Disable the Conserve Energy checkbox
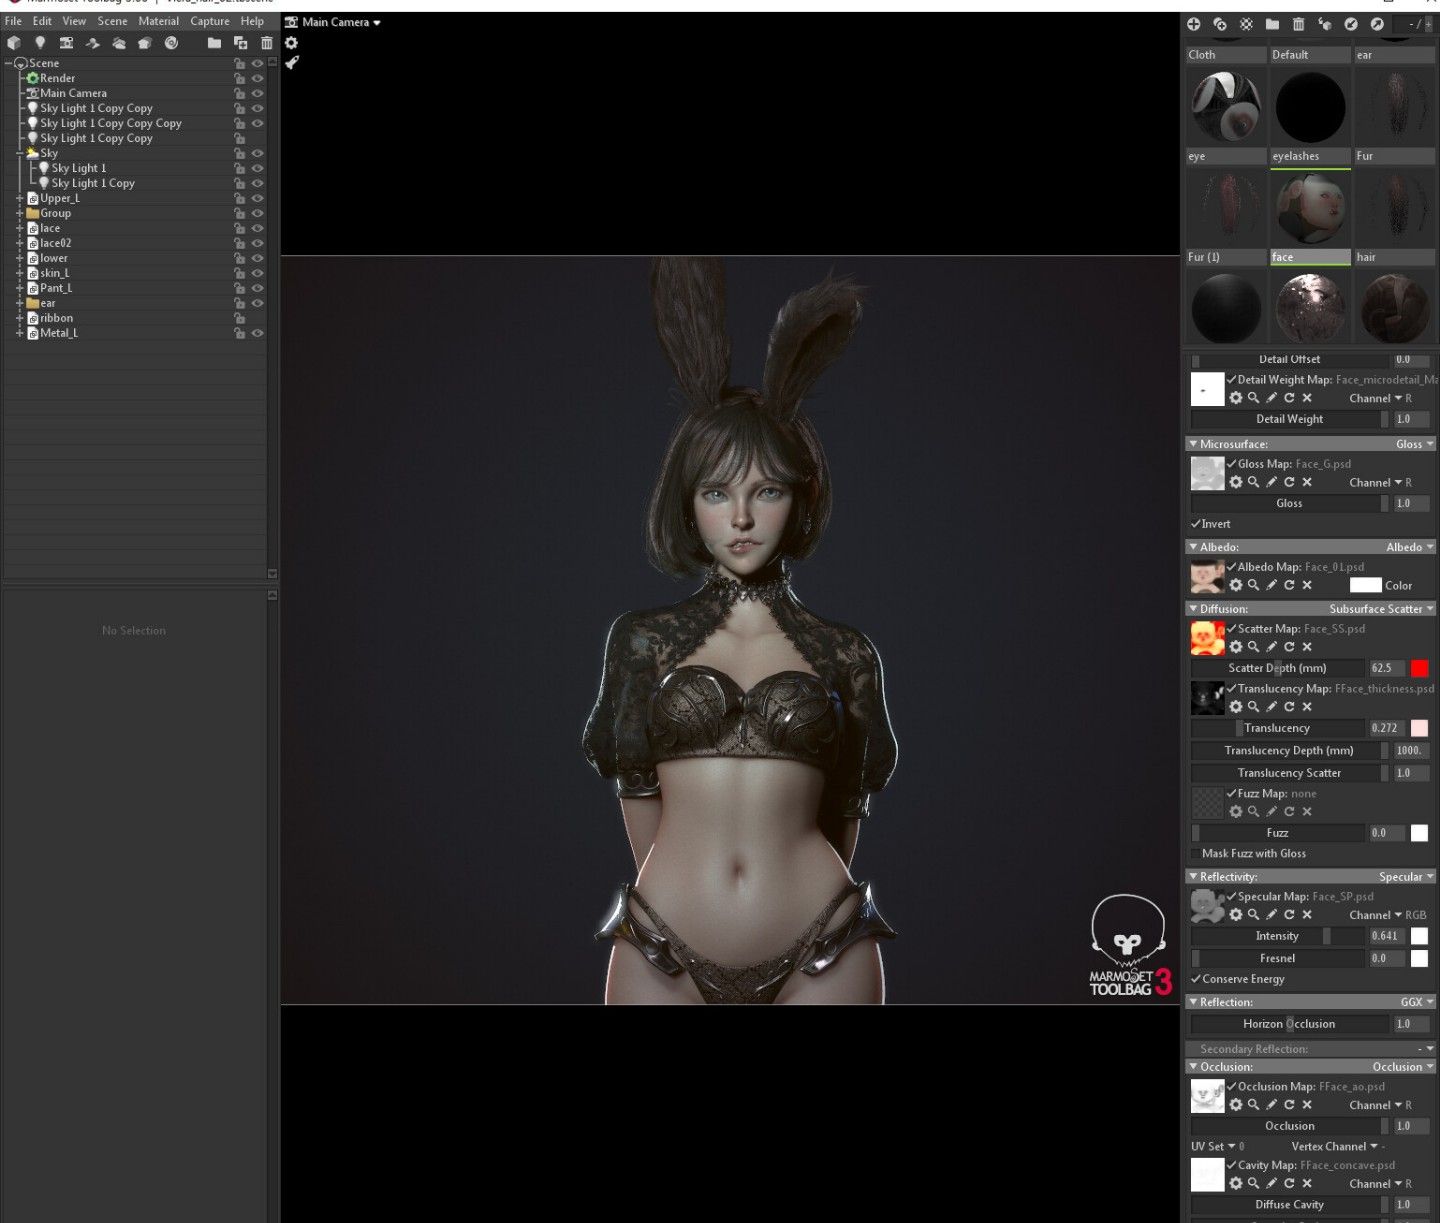Screen dimensions: 1440x1223 [x=1196, y=979]
